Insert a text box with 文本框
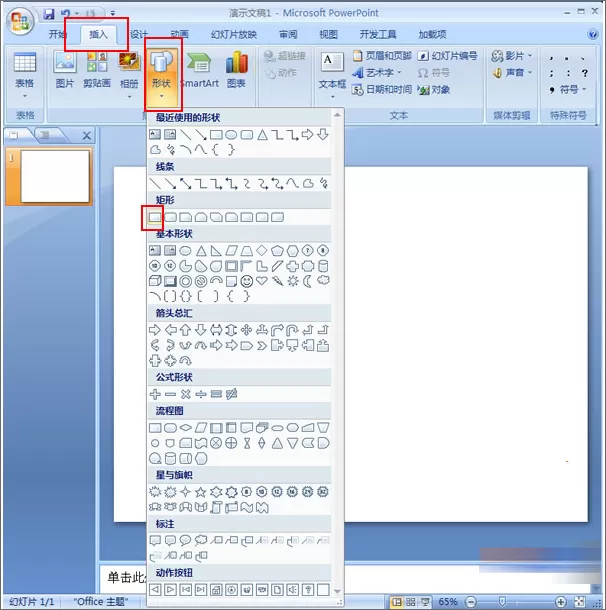Screen dimensions: 606x610 pyautogui.click(x=332, y=75)
